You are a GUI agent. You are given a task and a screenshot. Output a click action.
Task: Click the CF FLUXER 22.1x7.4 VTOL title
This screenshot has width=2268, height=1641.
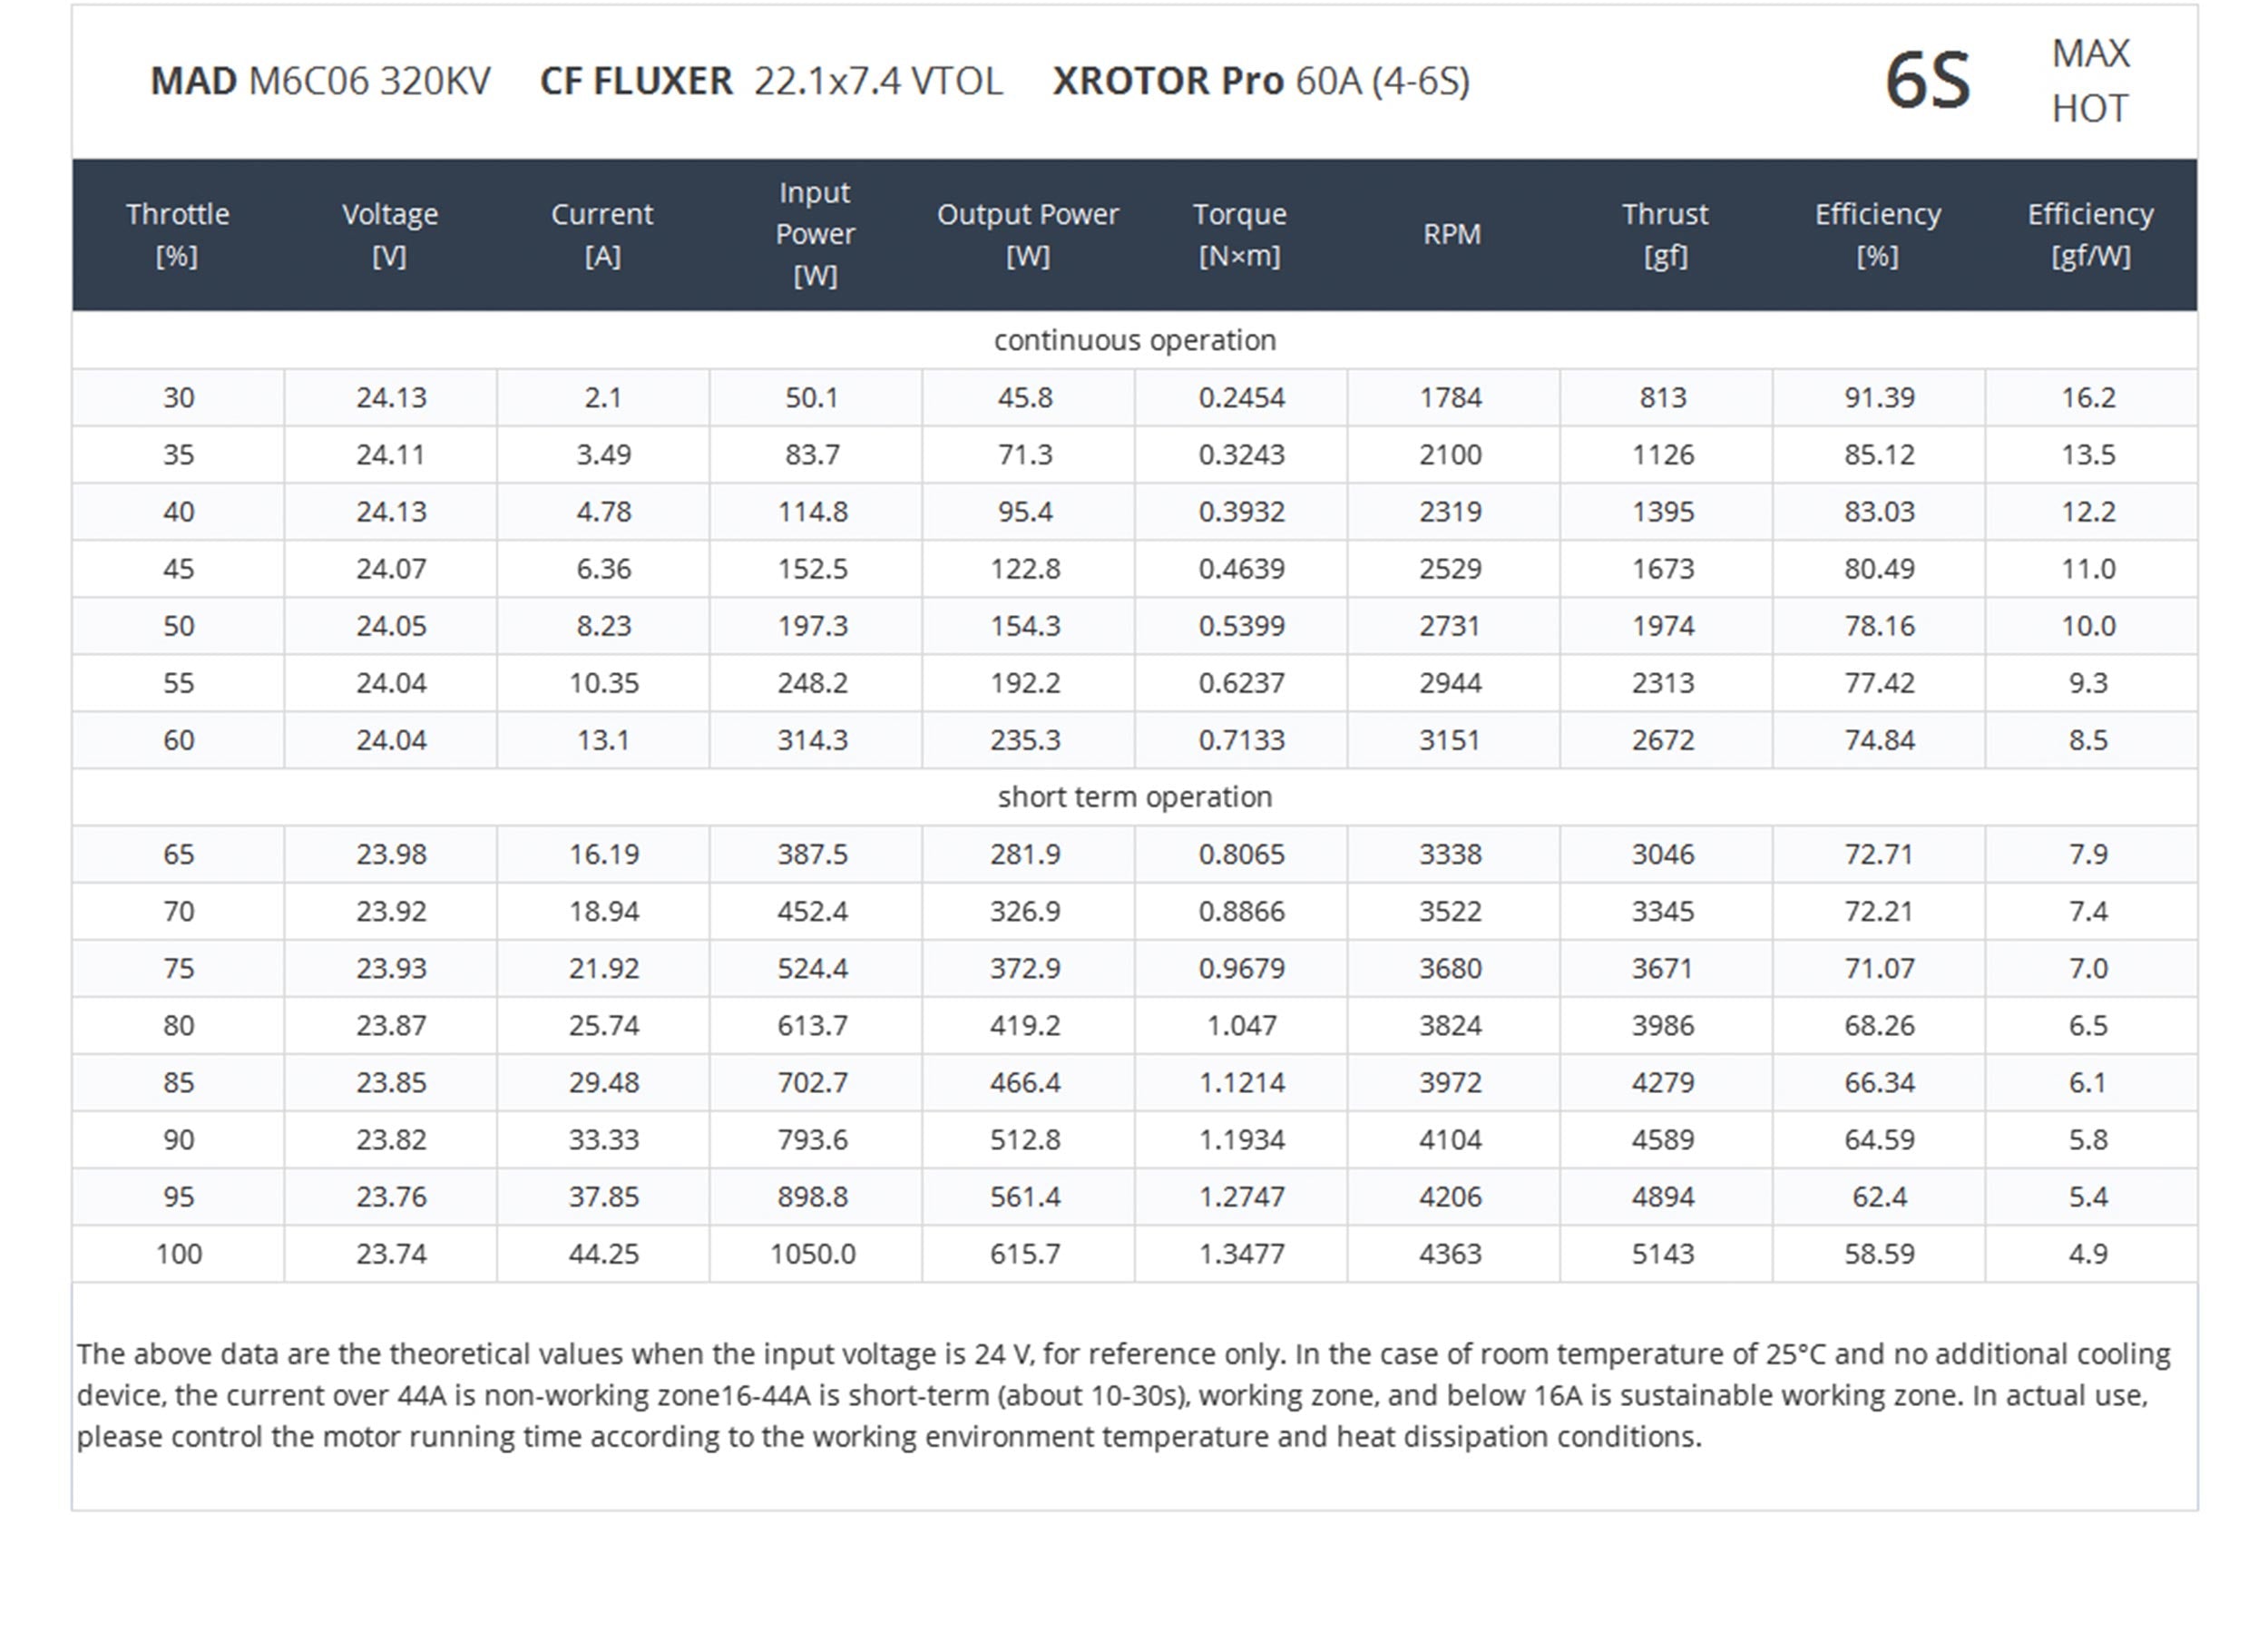point(771,81)
